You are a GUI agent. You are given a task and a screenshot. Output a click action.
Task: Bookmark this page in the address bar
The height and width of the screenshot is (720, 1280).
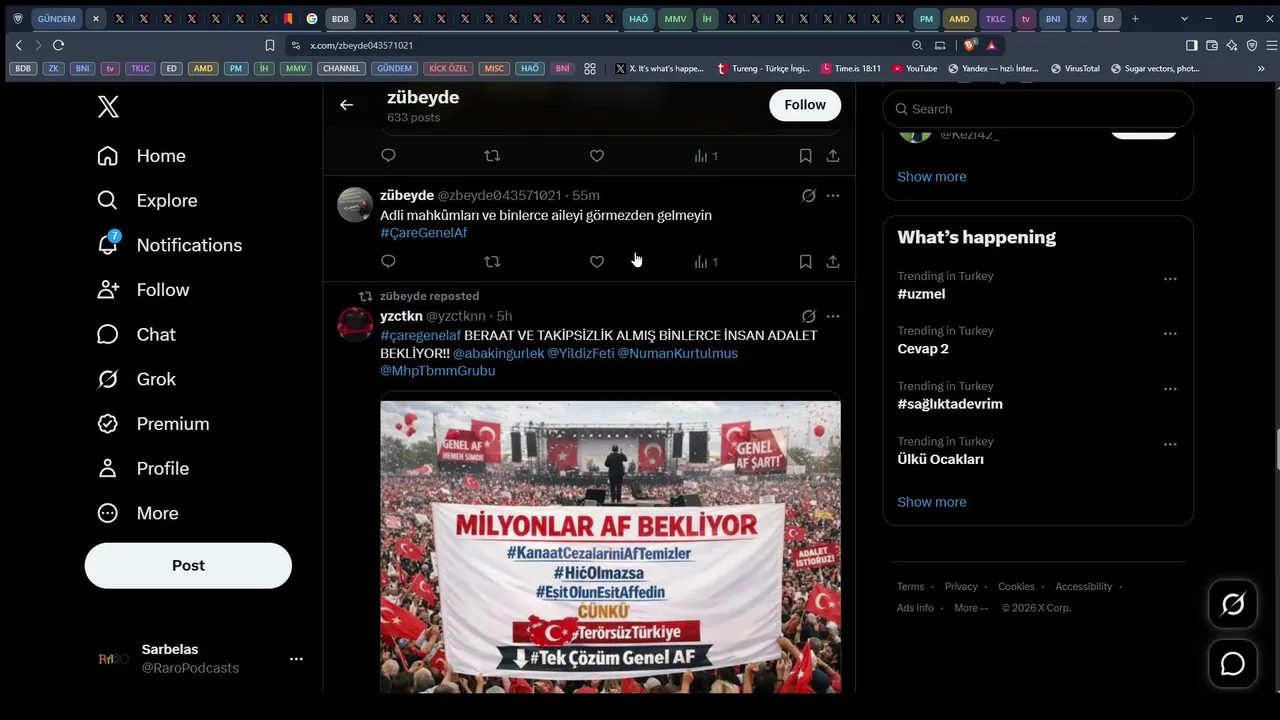pyautogui.click(x=270, y=45)
